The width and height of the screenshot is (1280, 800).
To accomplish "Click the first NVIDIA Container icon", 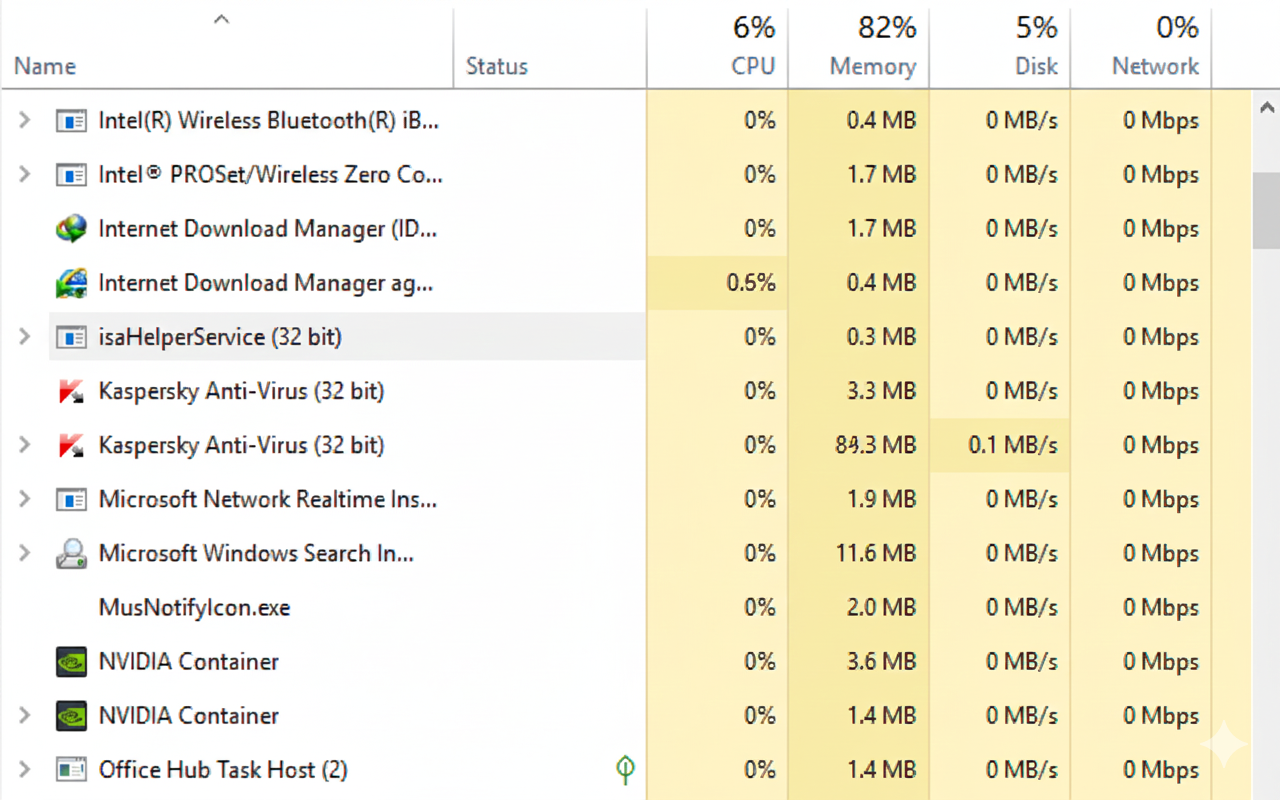I will click(71, 662).
